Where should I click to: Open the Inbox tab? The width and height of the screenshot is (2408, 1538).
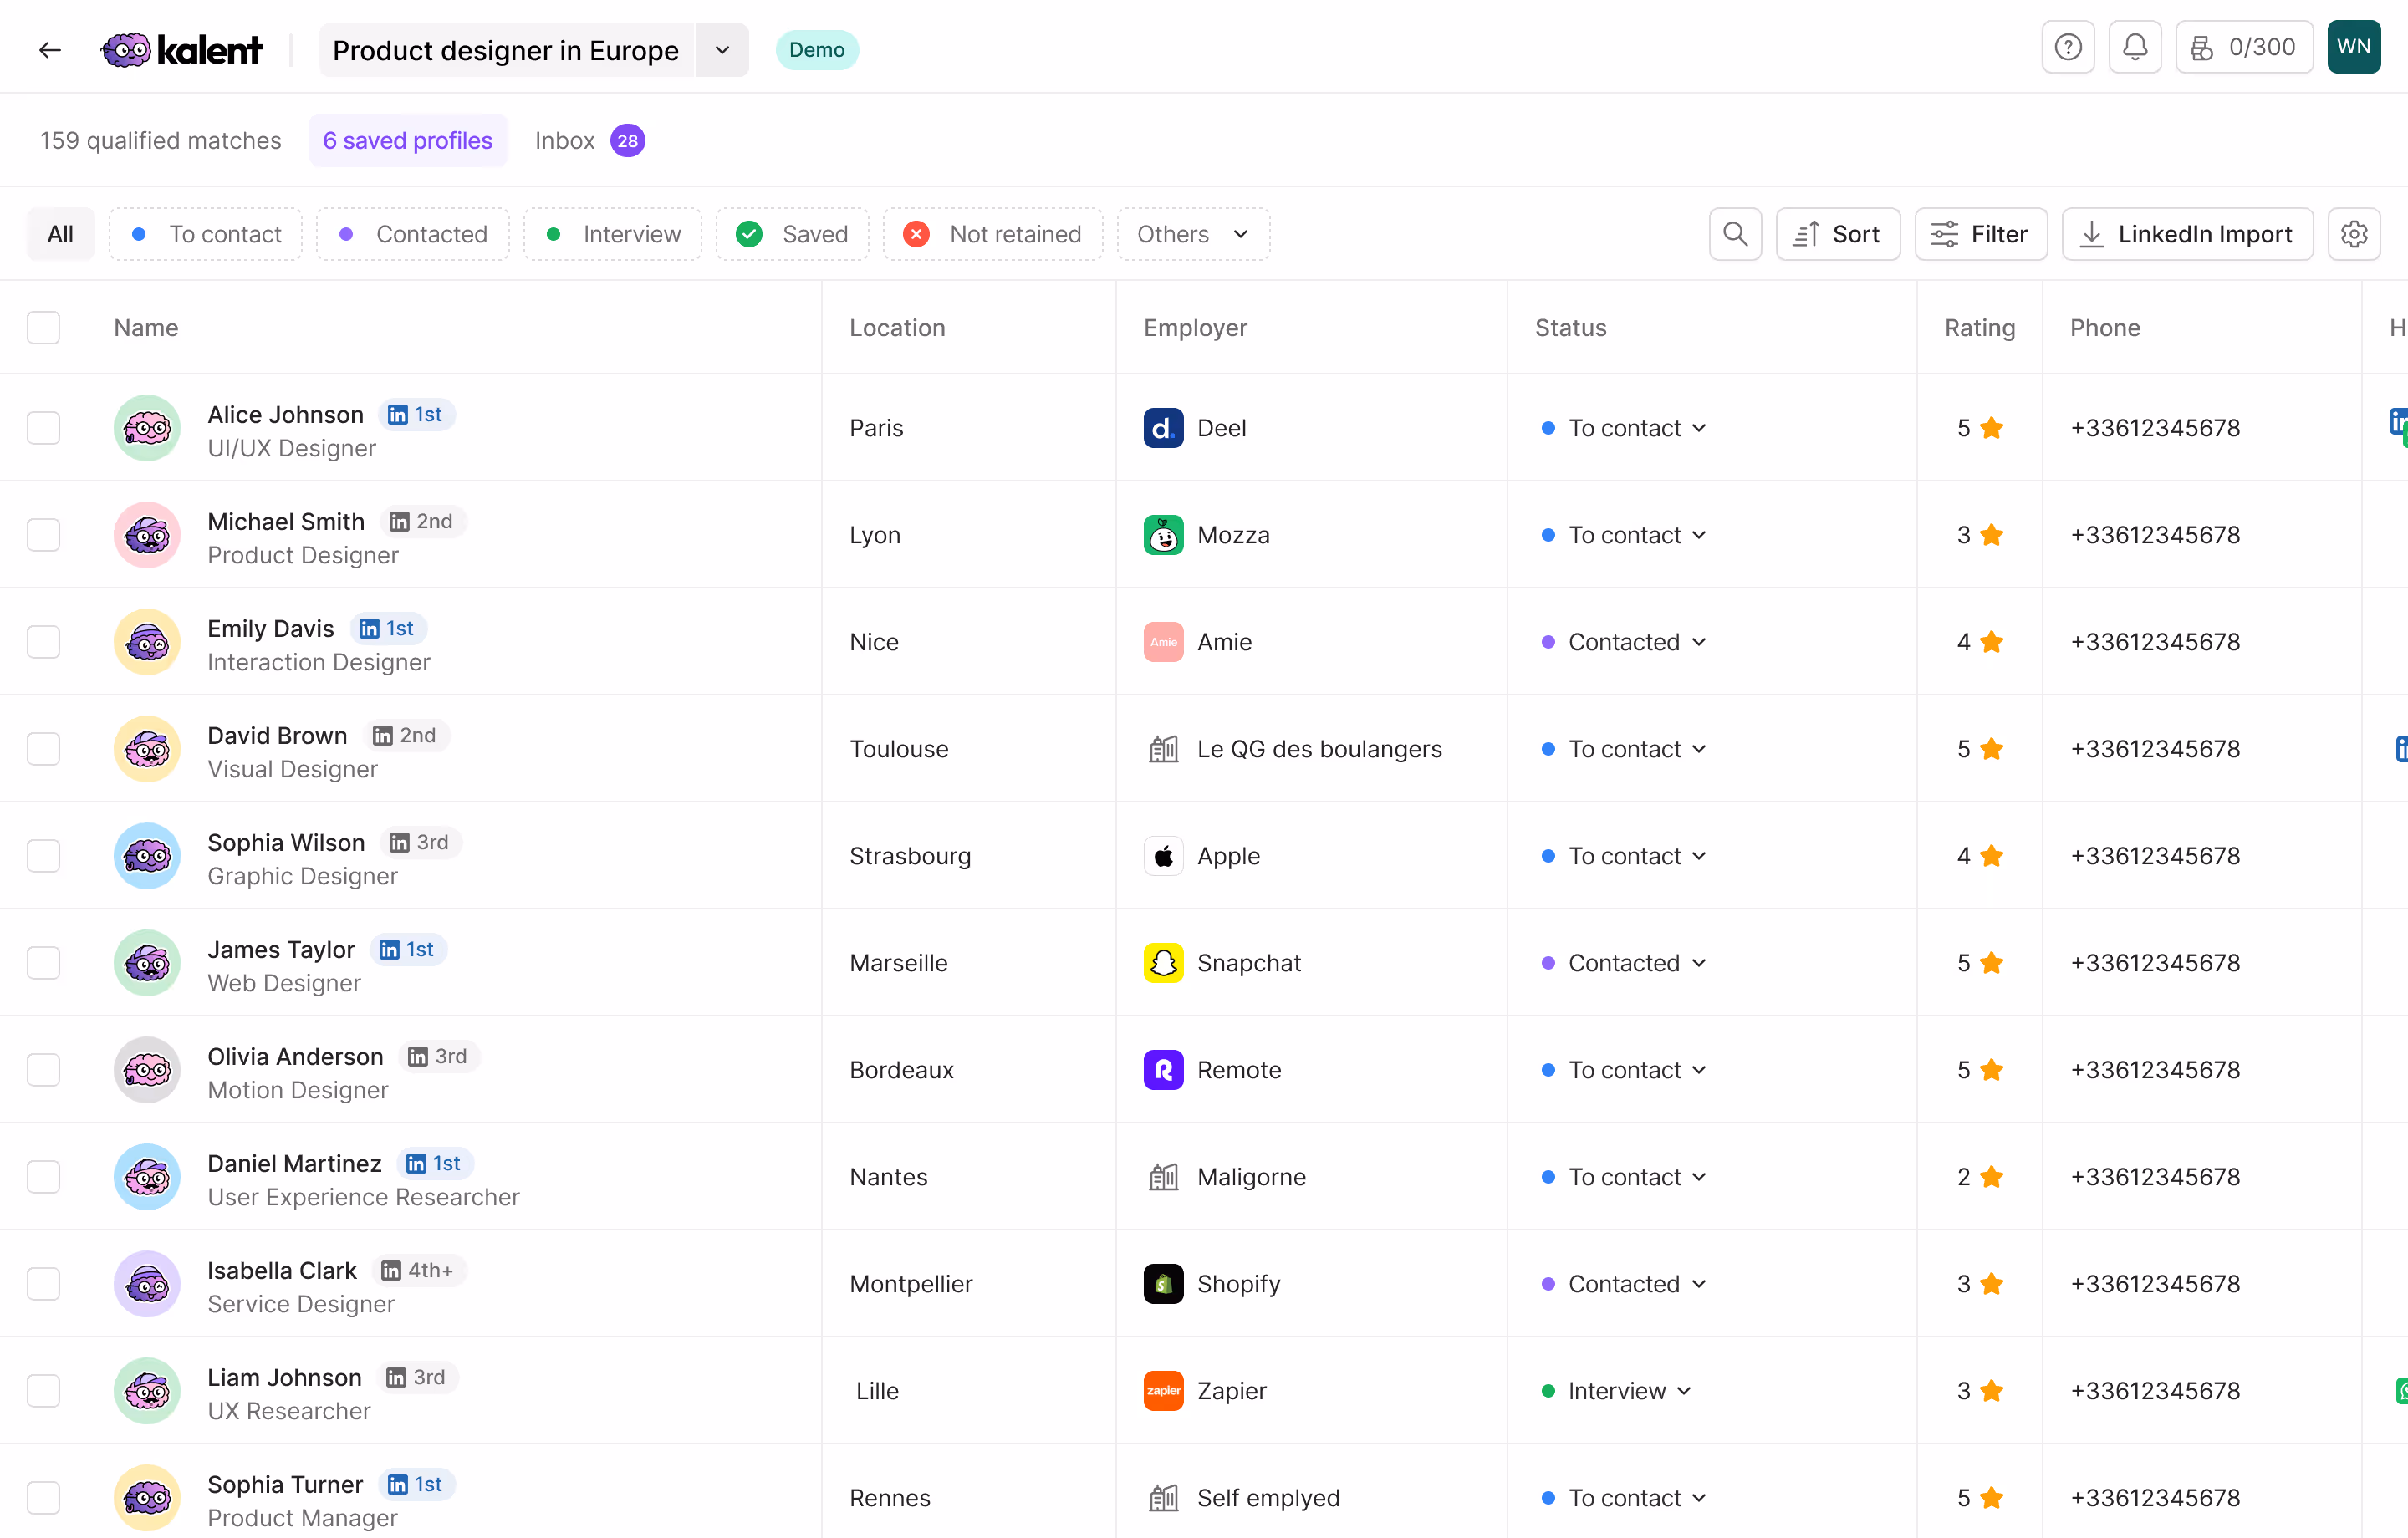point(589,141)
